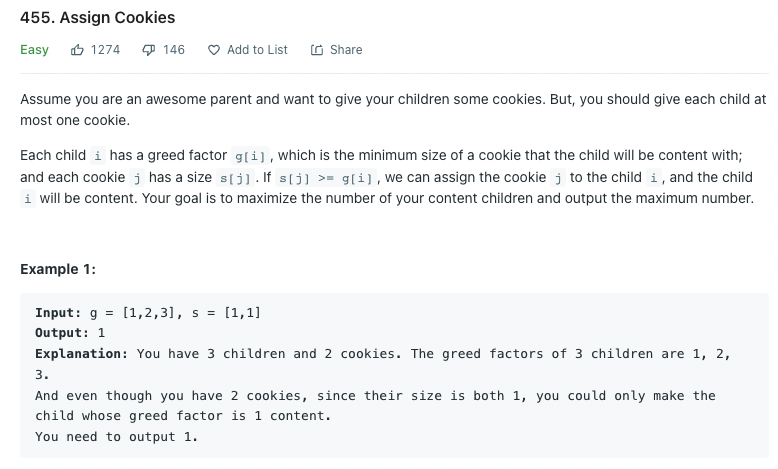Viewport: 778px width, 469px height.
Task: Click the inline code j after each cookie
Action: tap(137, 178)
